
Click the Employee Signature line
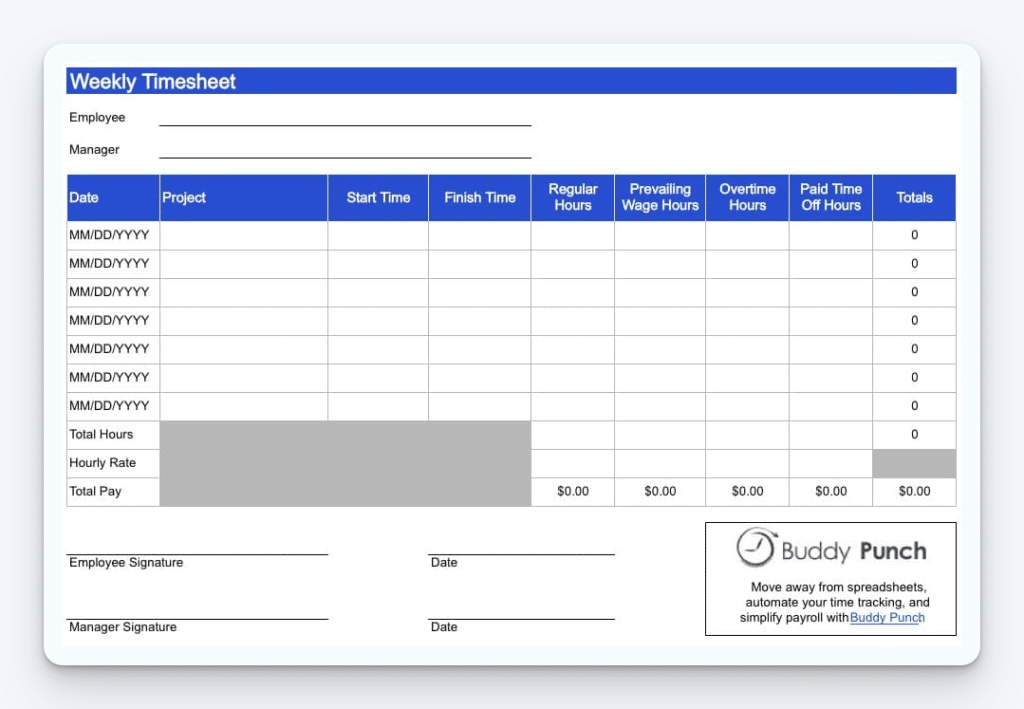coord(196,549)
